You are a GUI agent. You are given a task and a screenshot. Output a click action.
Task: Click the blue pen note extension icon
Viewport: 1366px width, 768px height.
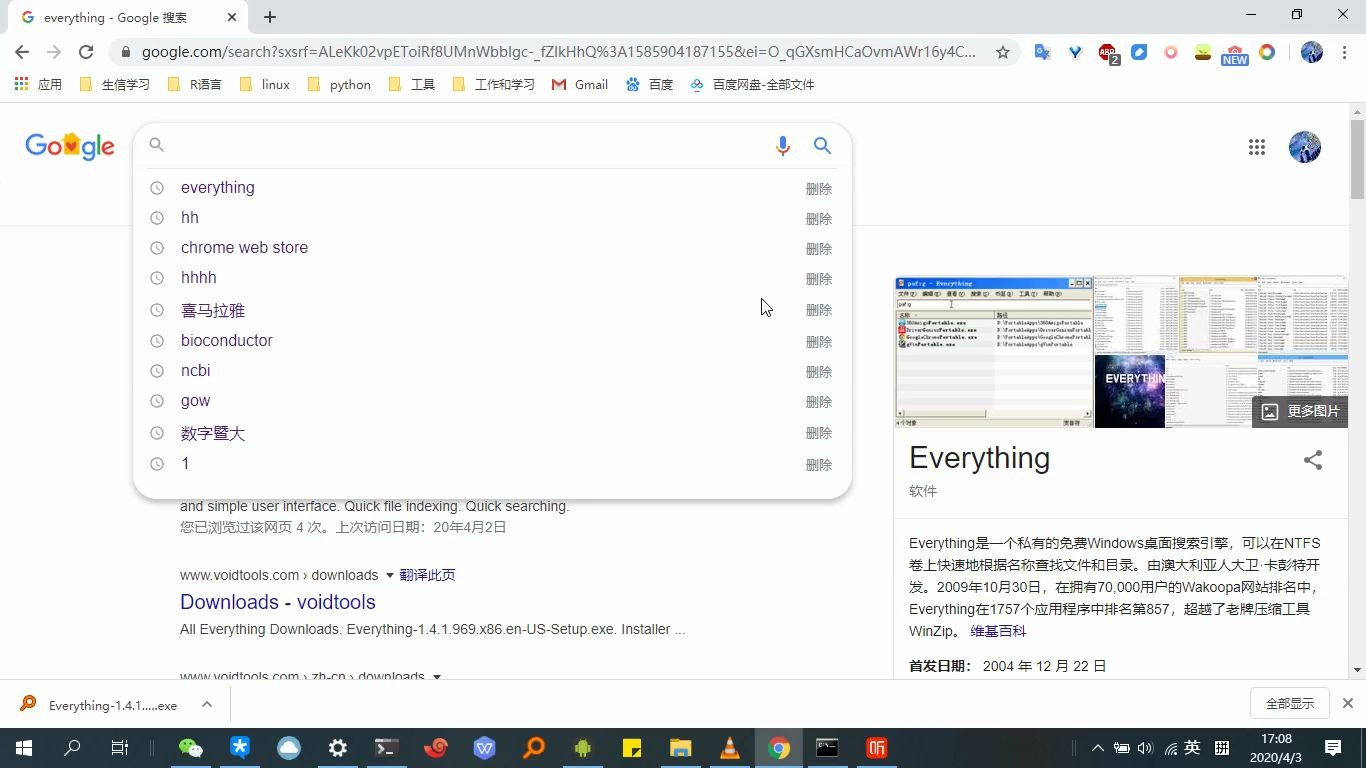[x=1139, y=52]
